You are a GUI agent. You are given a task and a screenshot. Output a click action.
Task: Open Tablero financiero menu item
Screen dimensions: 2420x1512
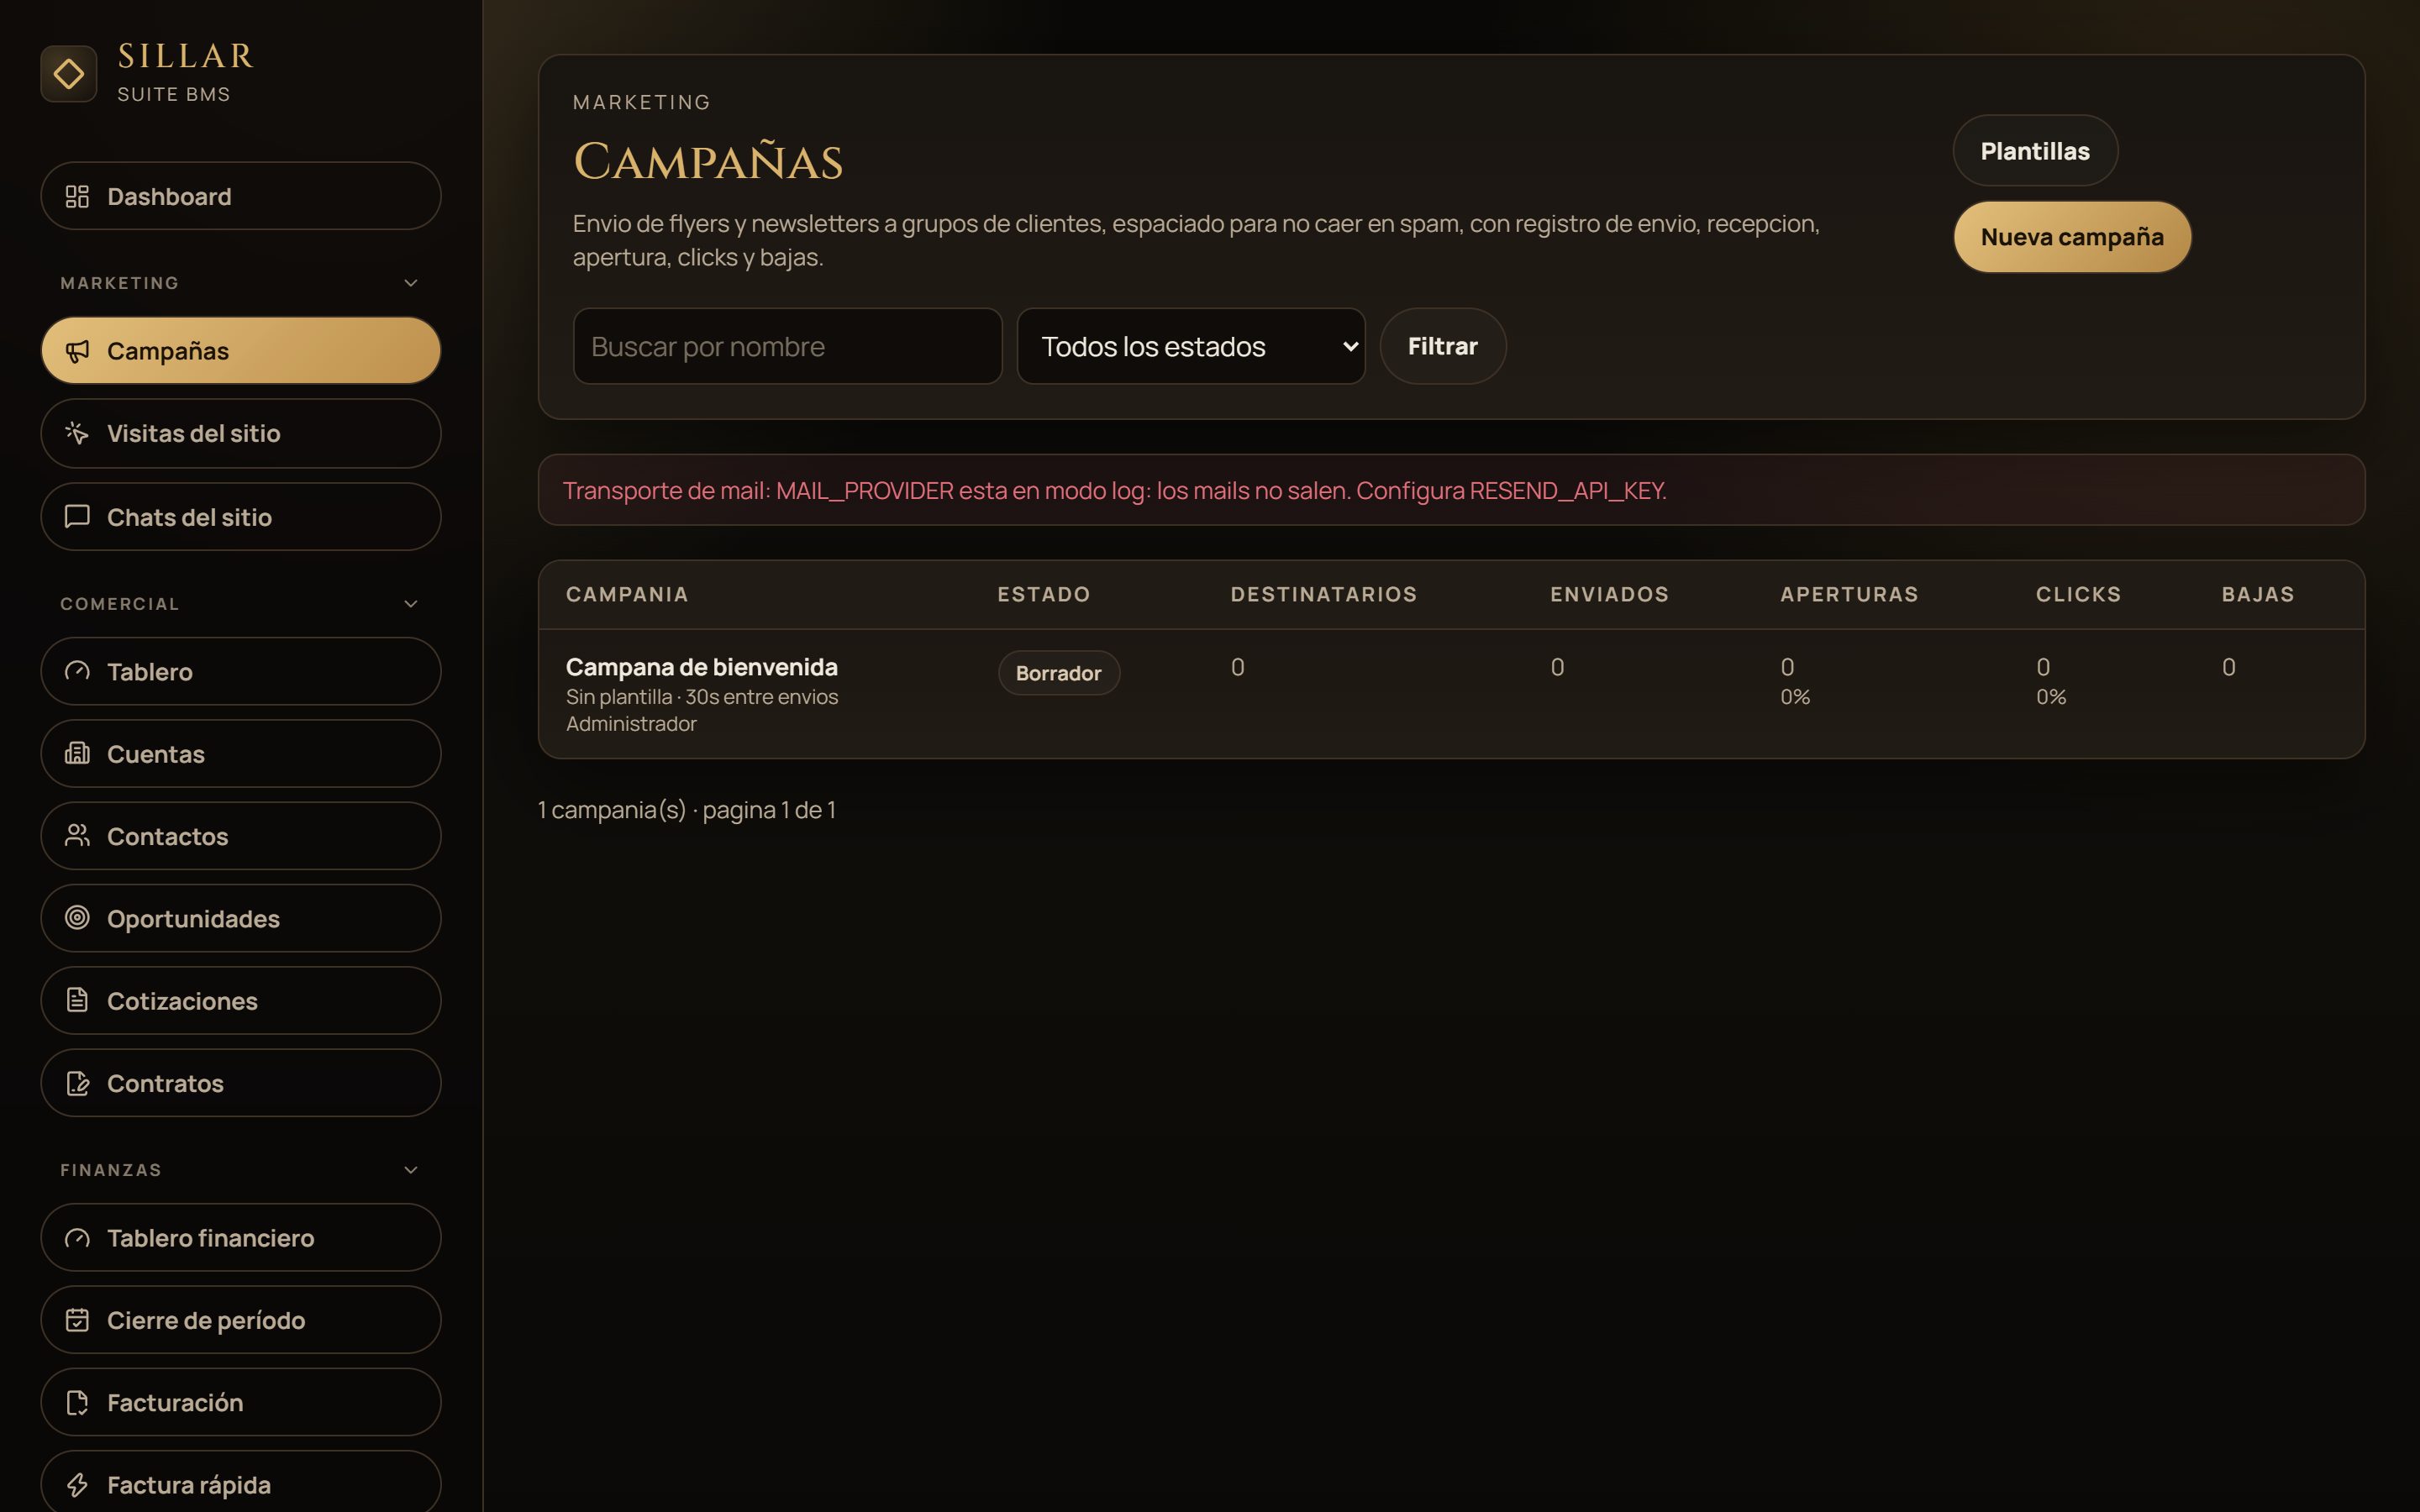241,1238
